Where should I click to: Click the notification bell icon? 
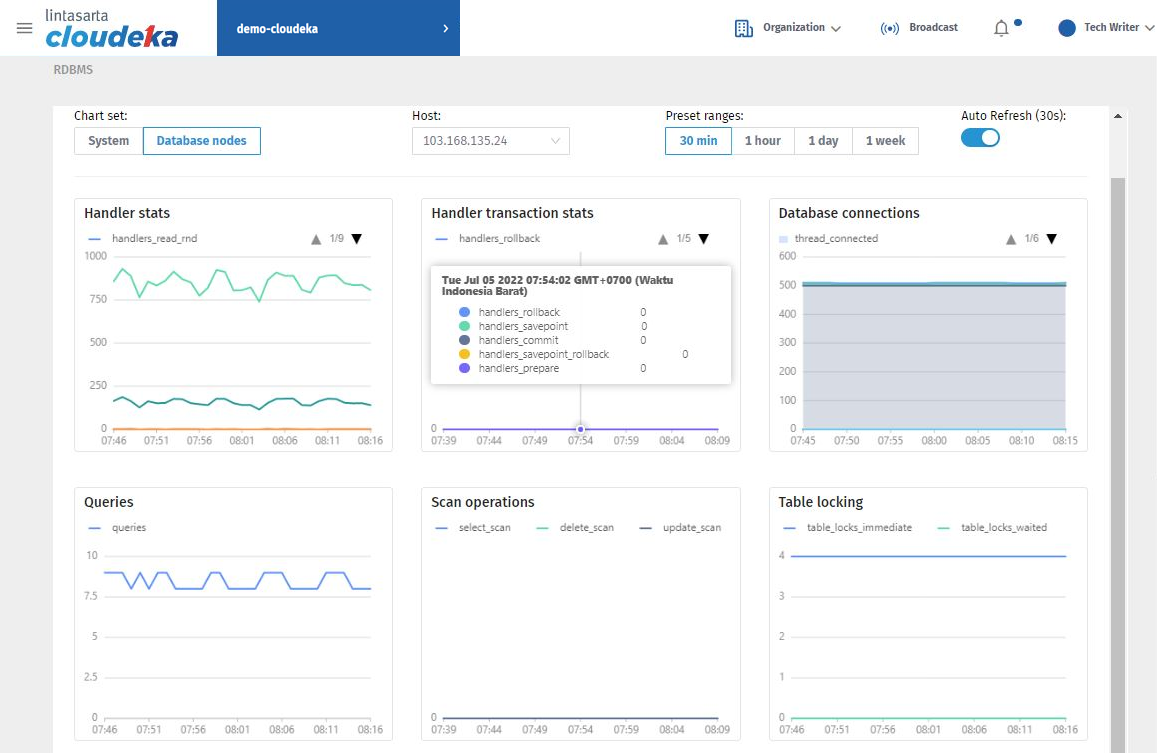1001,28
